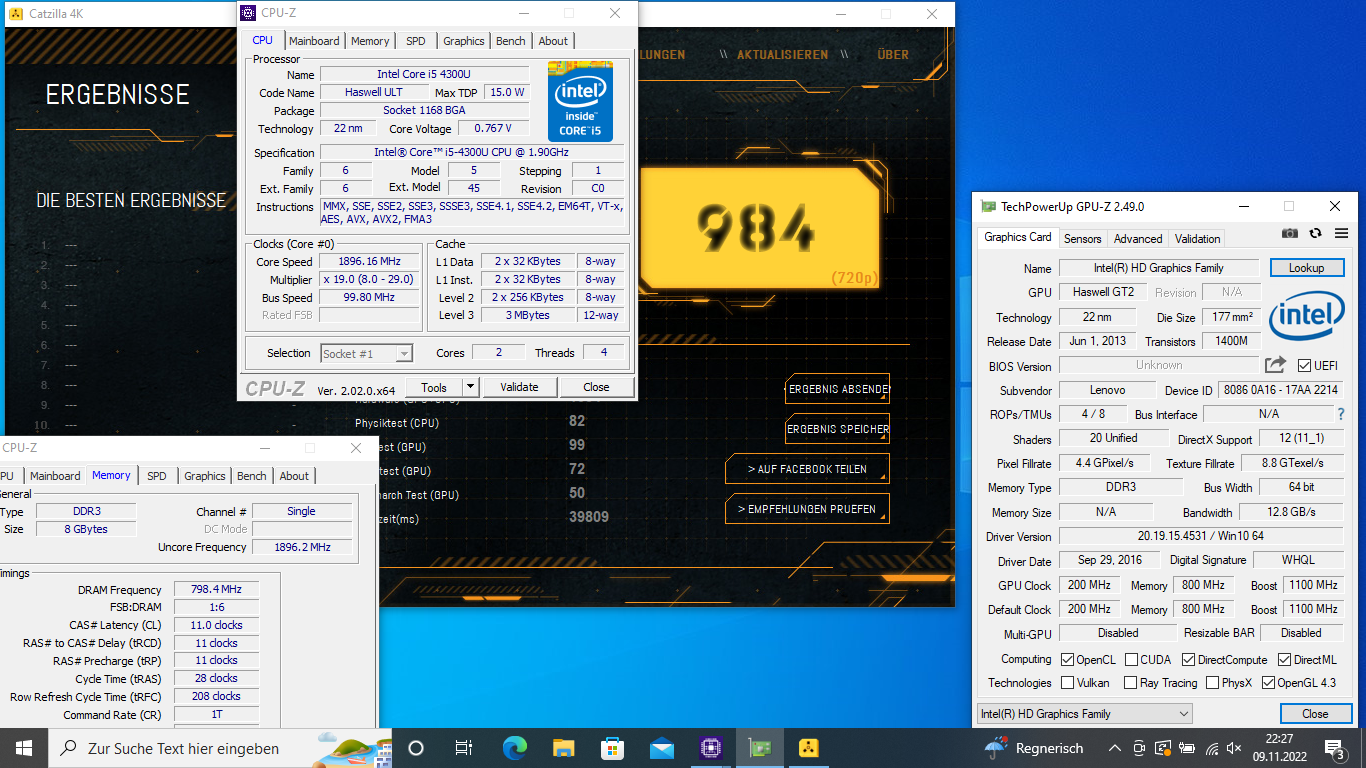Image resolution: width=1366 pixels, height=768 pixels.
Task: Click the taskbar clock showing 22:27
Action: click(x=1279, y=748)
